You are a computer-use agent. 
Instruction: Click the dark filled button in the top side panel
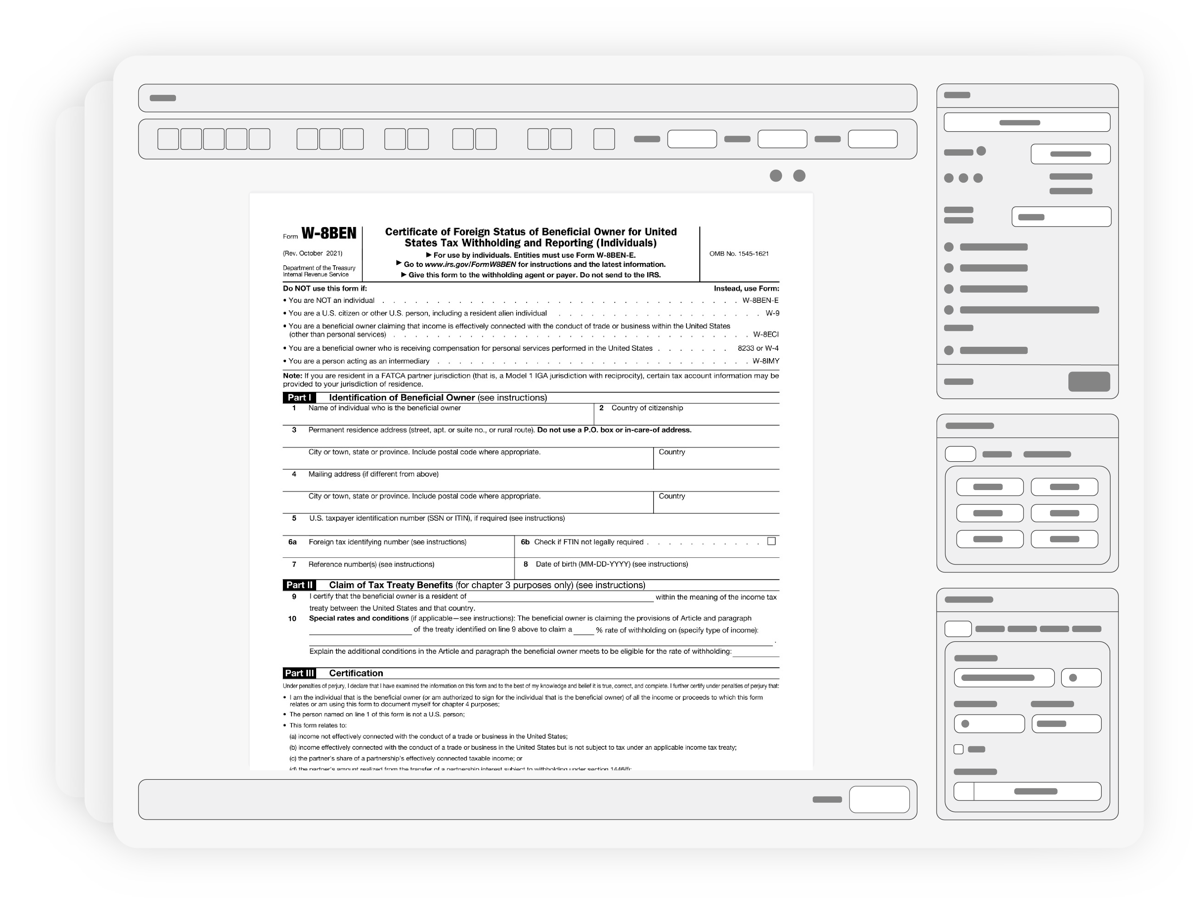tap(1089, 381)
